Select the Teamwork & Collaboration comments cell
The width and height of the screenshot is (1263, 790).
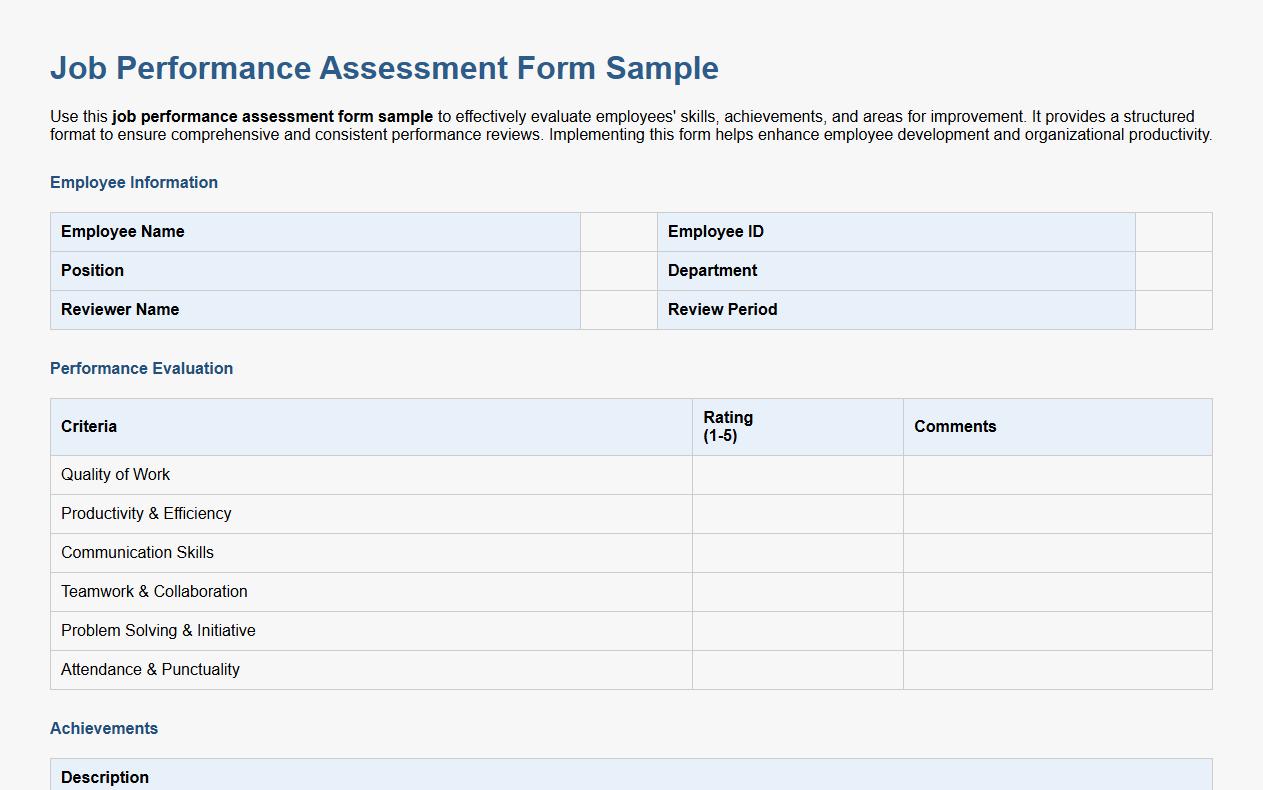[1056, 591]
